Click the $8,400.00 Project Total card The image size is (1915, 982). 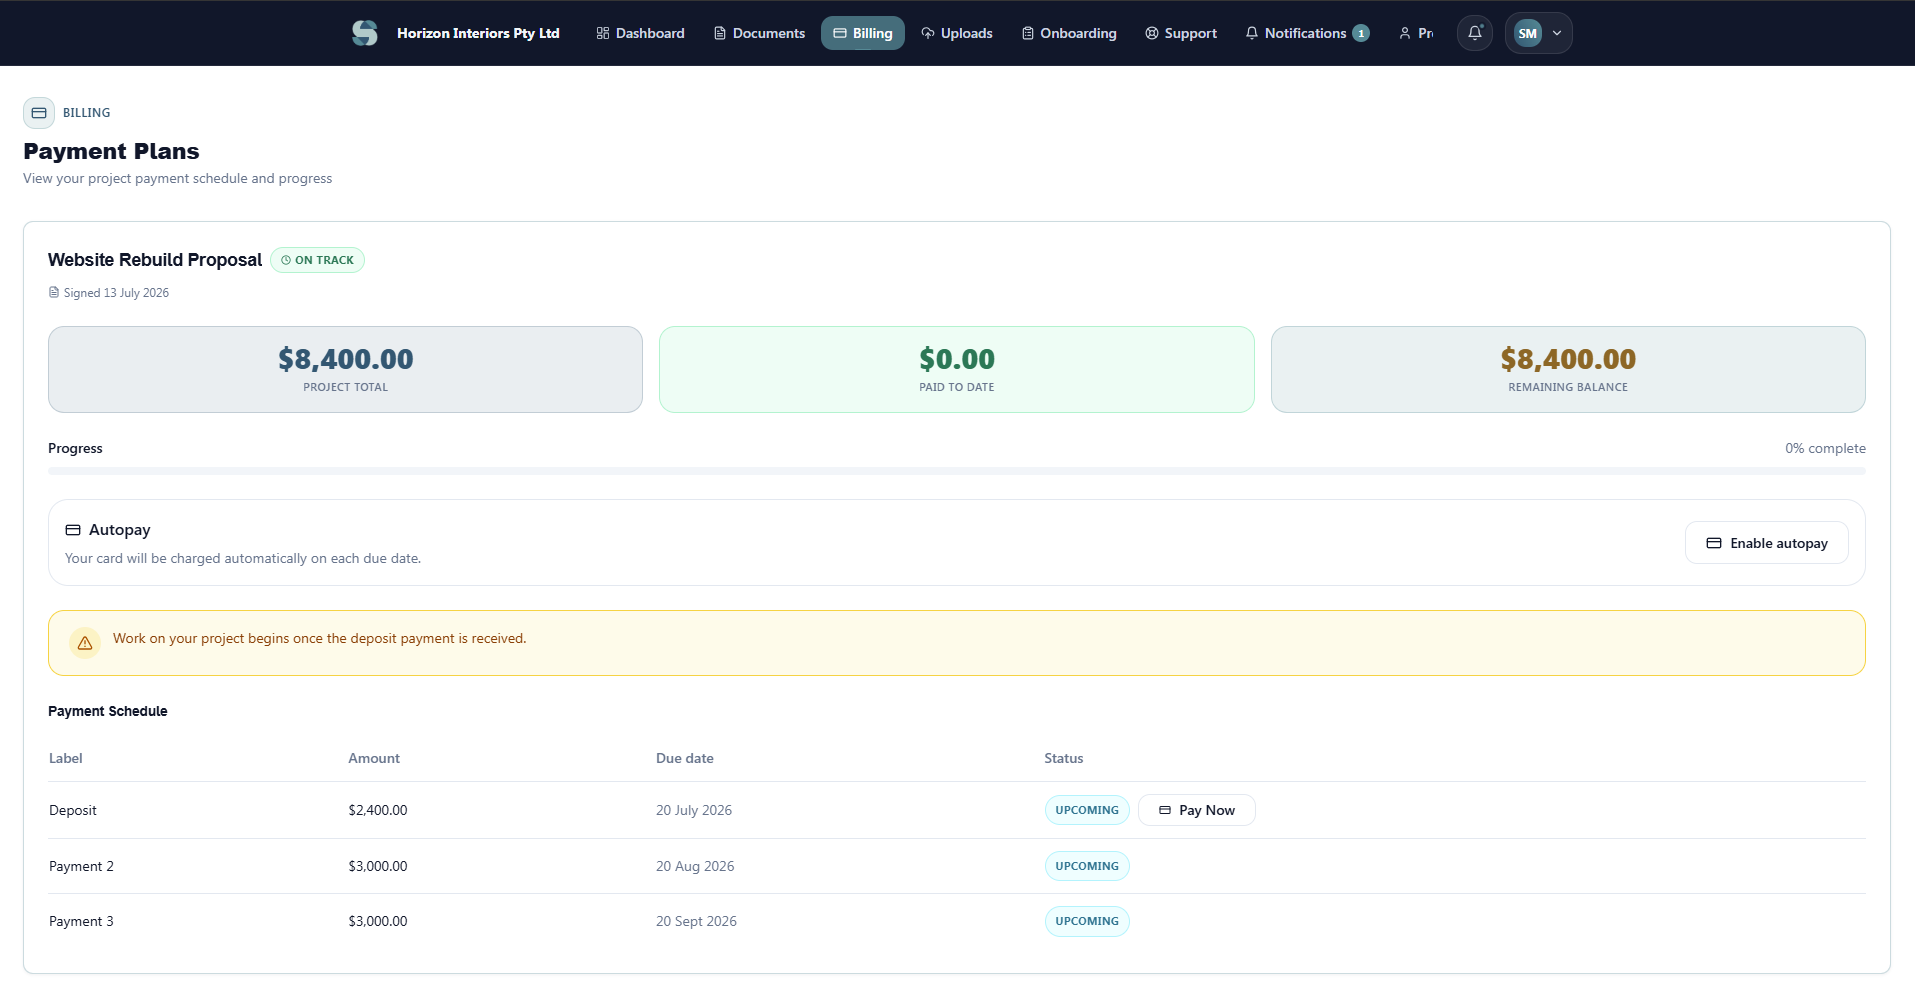coord(345,369)
